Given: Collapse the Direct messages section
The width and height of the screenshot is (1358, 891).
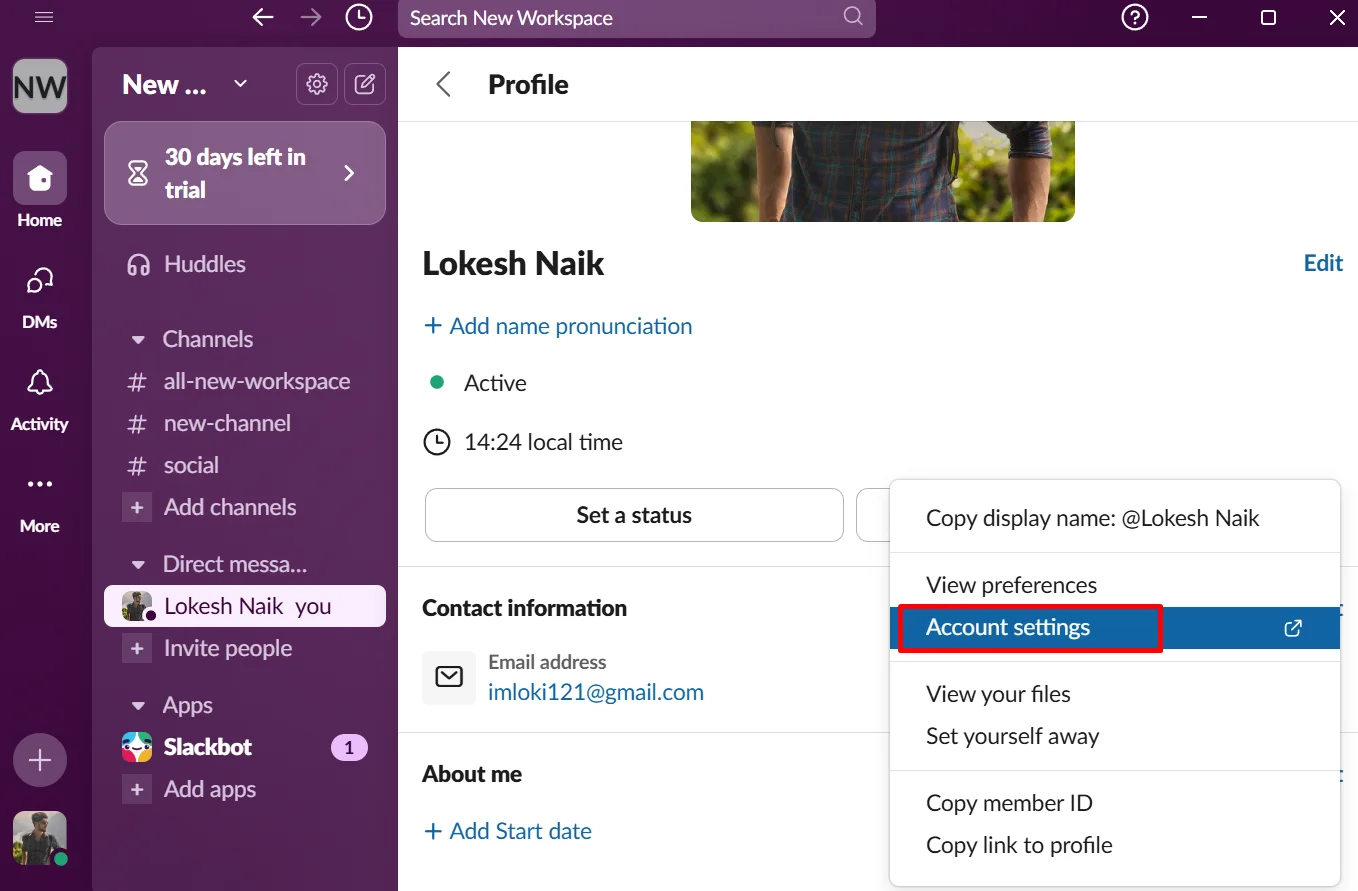Looking at the screenshot, I should (139, 565).
